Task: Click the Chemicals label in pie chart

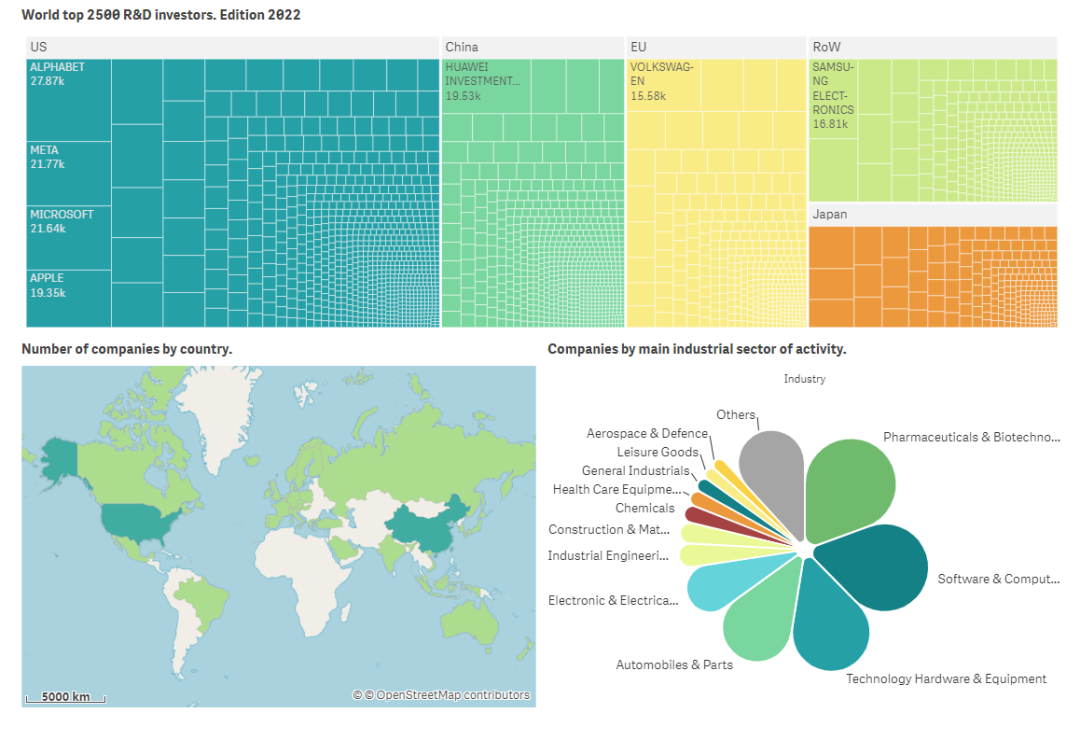Action: tap(645, 508)
